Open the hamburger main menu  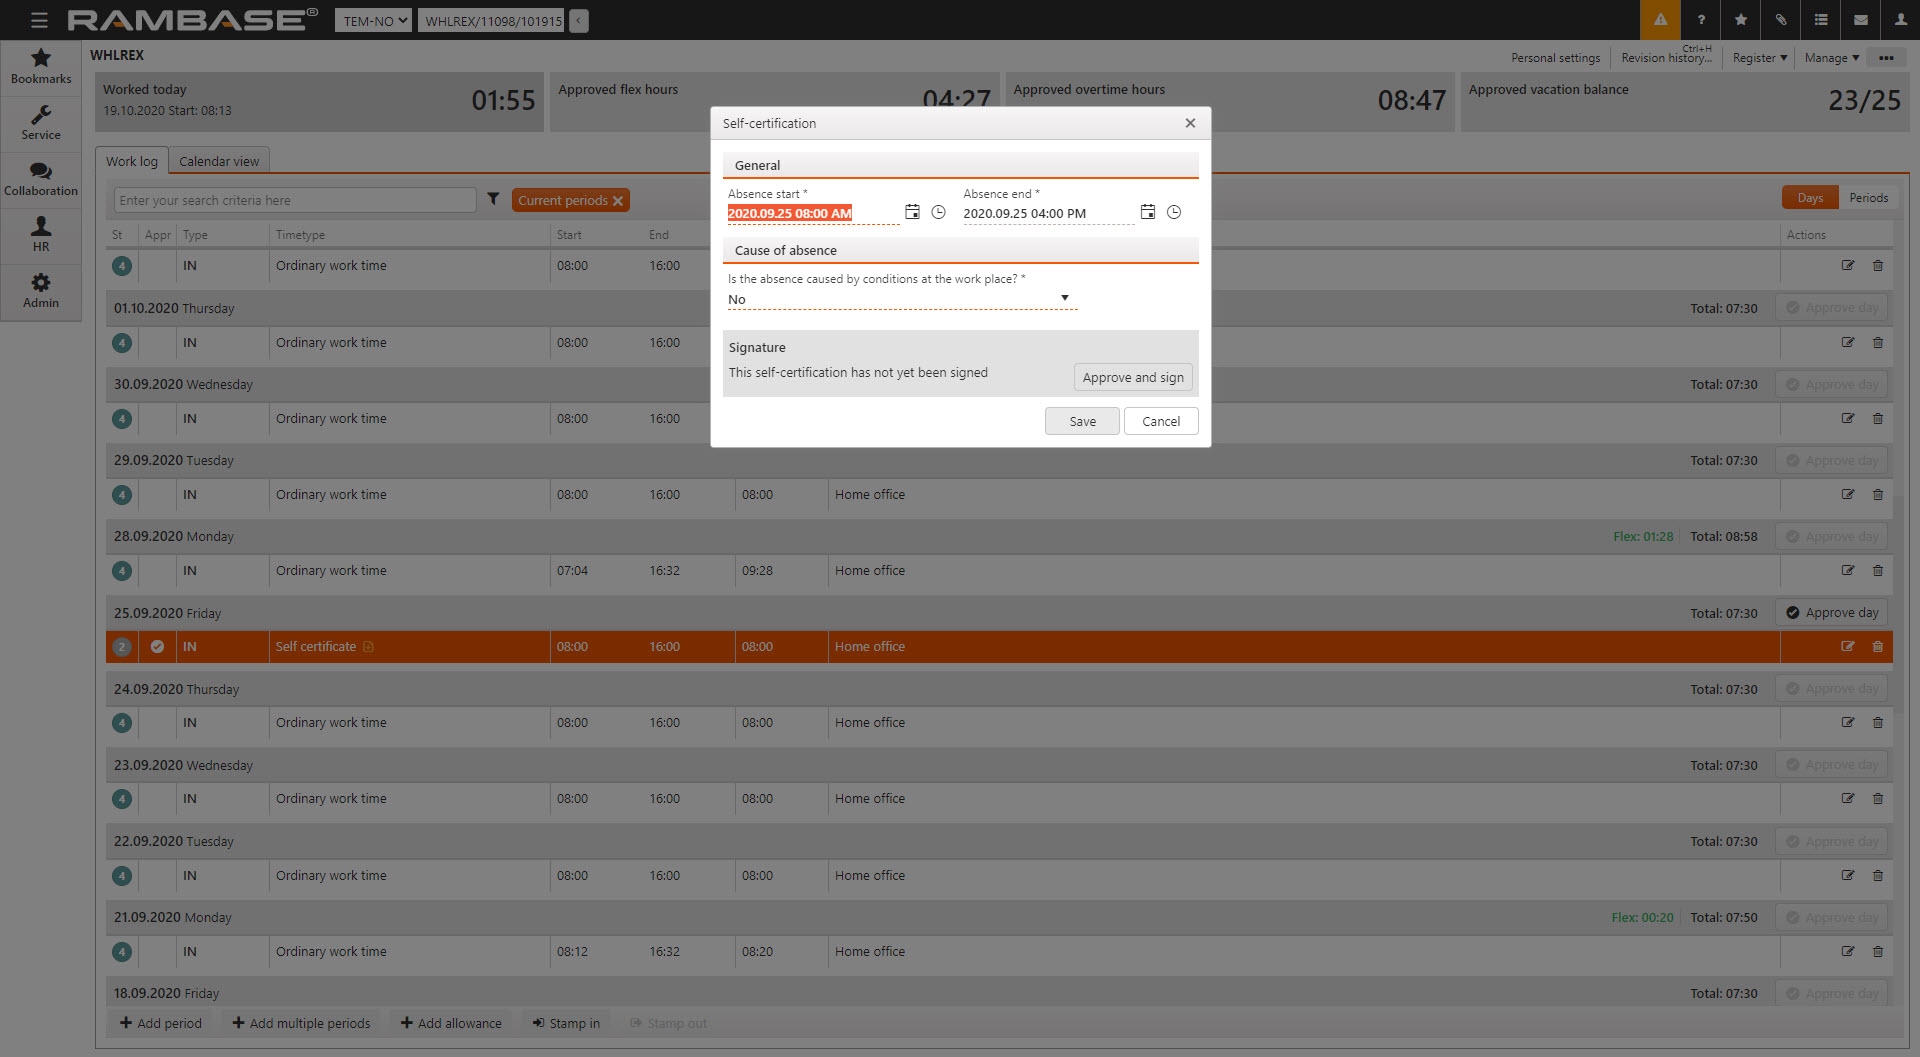(x=39, y=20)
